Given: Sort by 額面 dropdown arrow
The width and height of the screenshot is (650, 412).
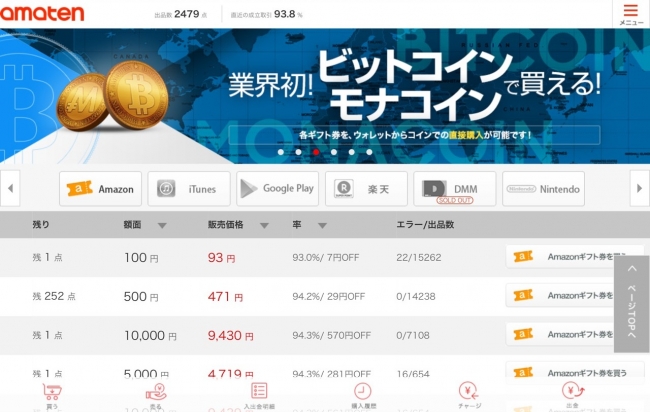Looking at the screenshot, I should coord(162,226).
